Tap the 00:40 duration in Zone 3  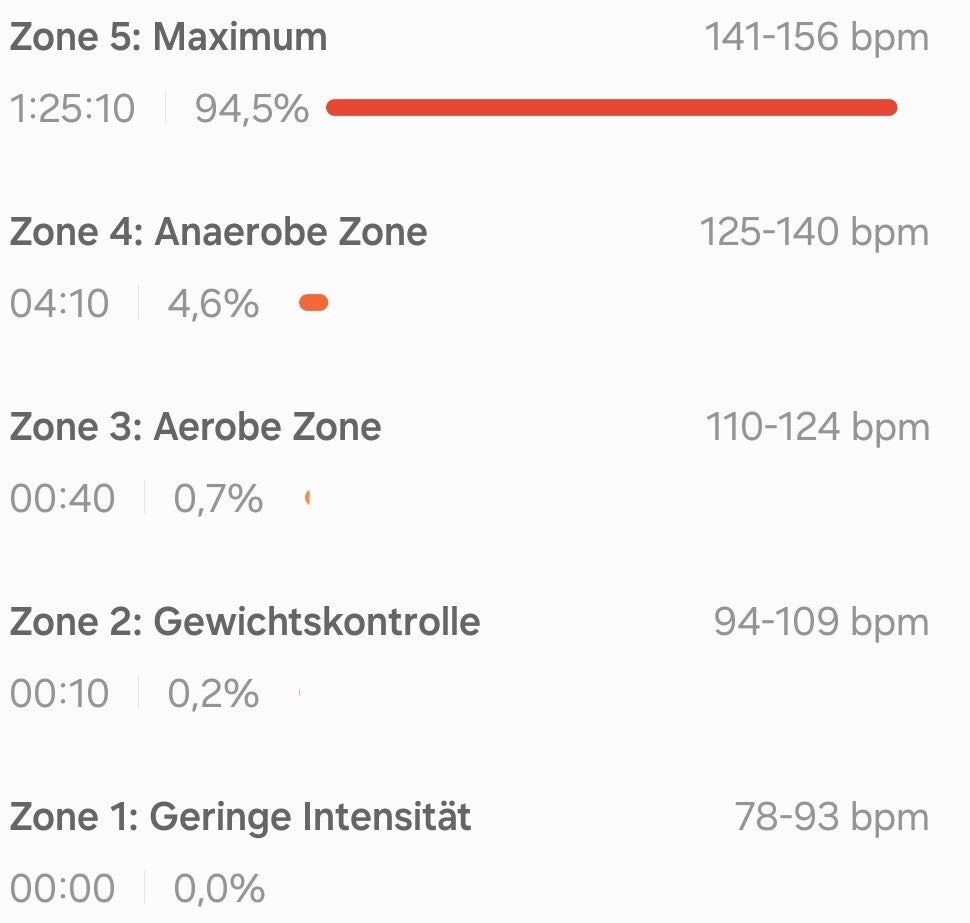point(62,497)
